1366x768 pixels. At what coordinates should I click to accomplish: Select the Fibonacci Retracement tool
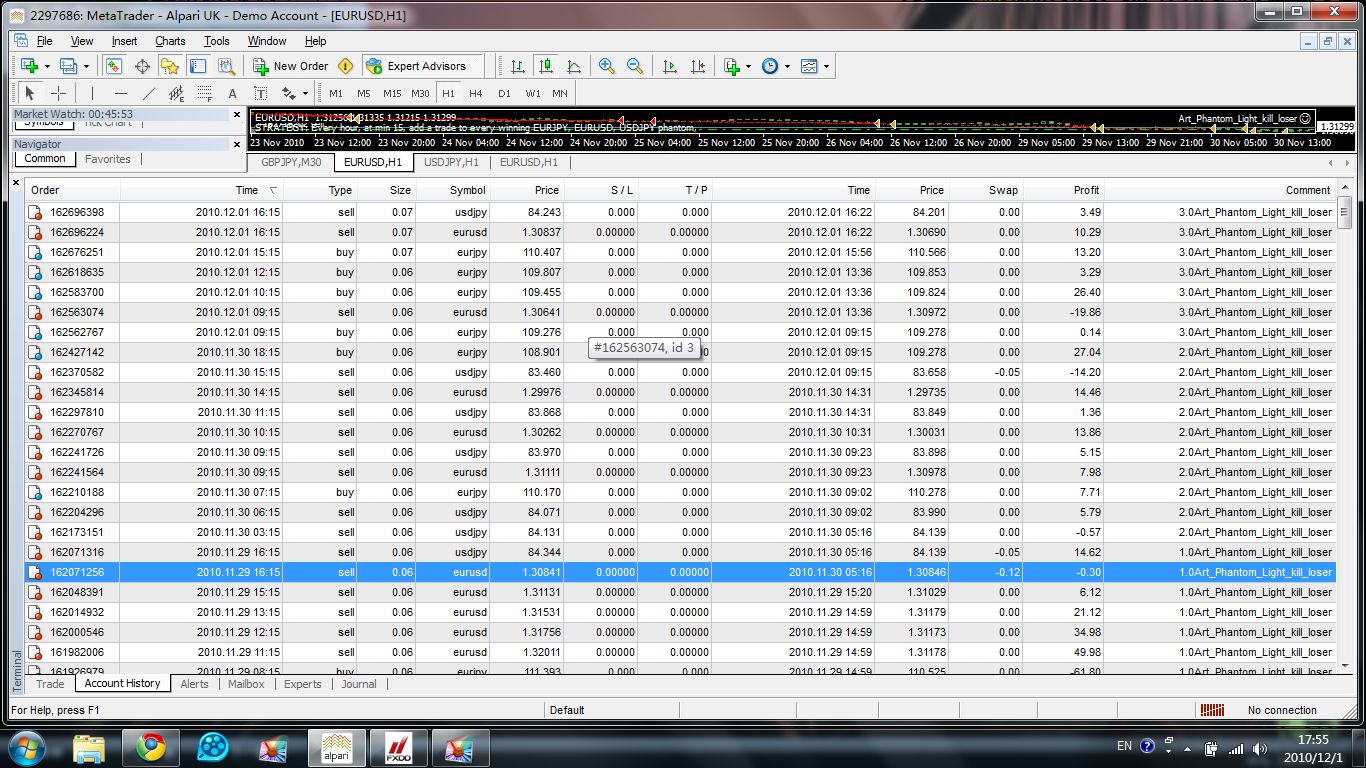[205, 93]
